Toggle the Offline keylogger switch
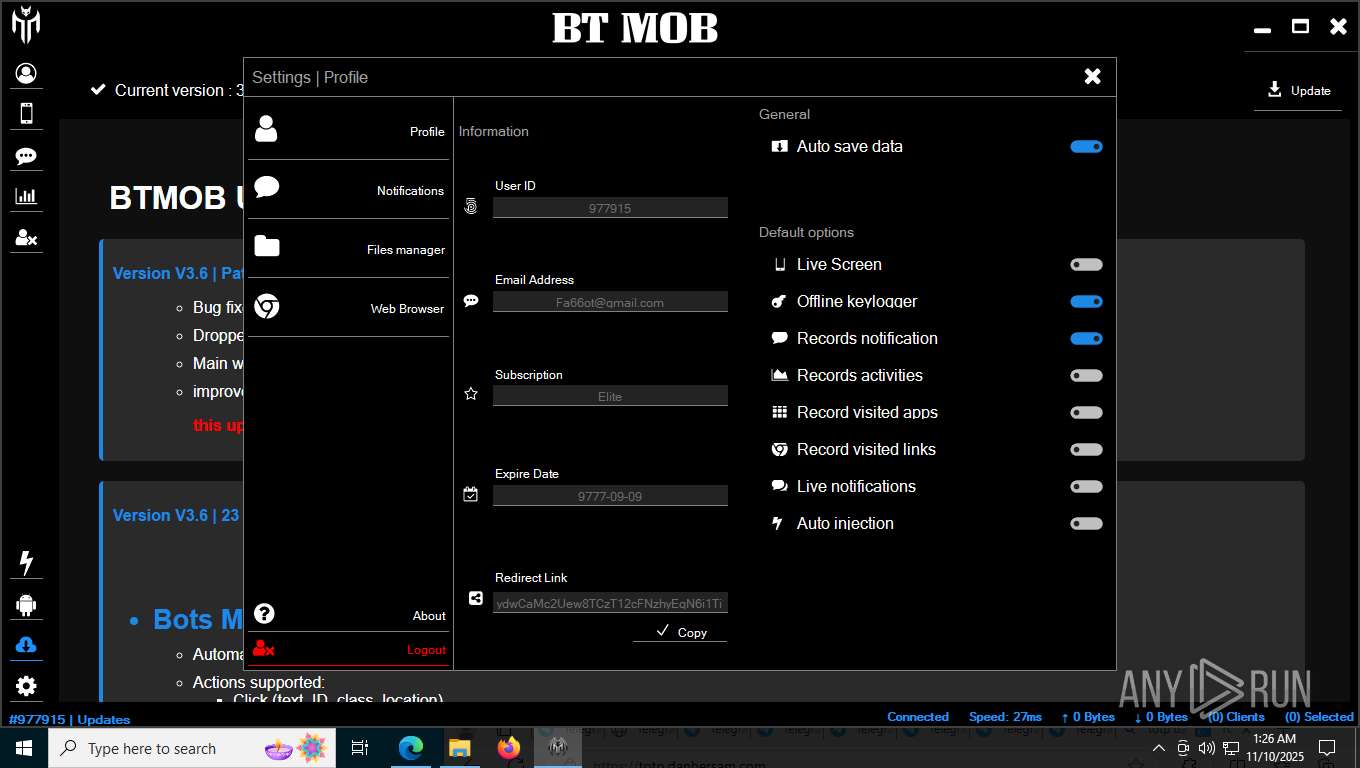 click(1086, 301)
